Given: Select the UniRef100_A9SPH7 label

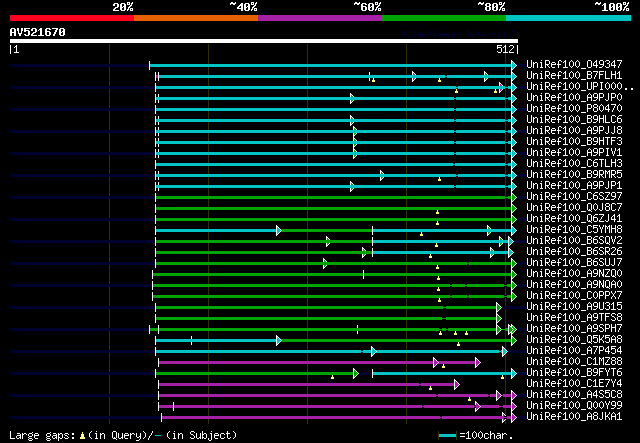Looking at the screenshot, I should click(574, 329).
